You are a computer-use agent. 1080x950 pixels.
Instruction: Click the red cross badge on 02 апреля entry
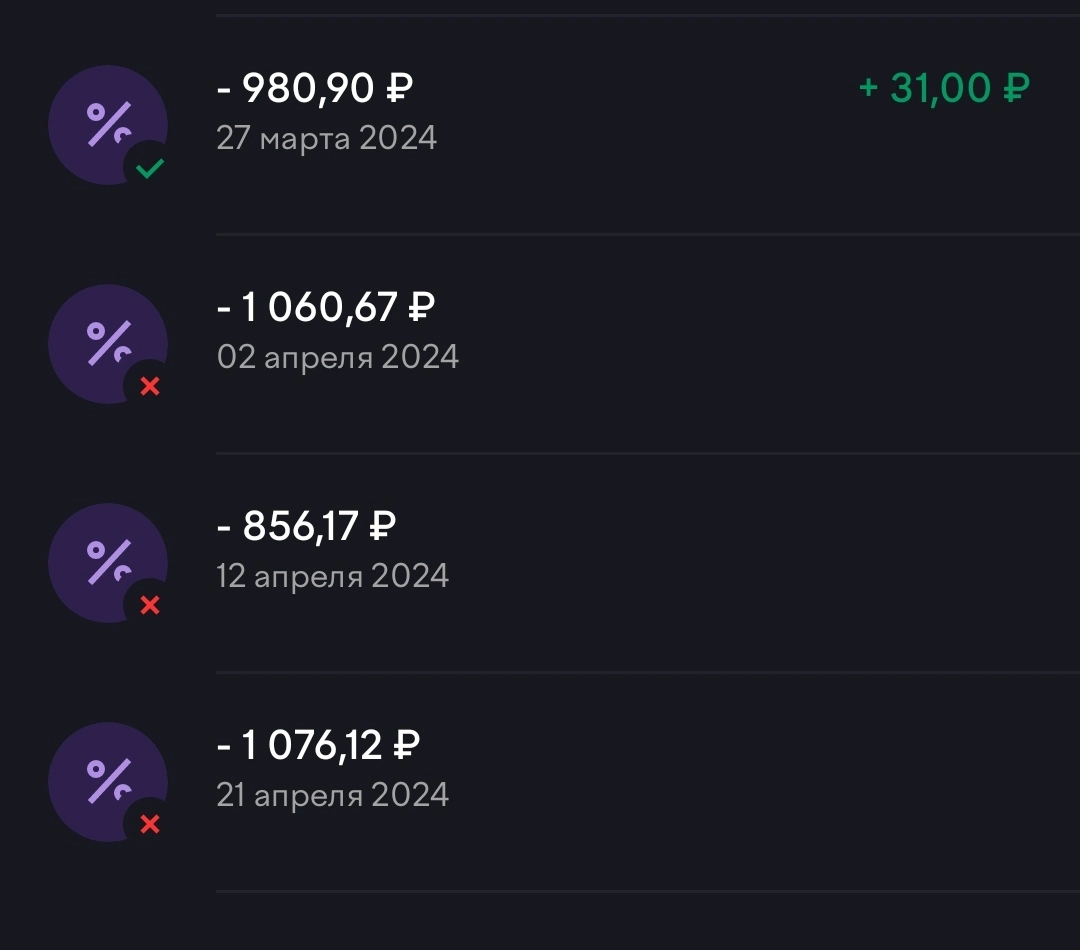149,386
